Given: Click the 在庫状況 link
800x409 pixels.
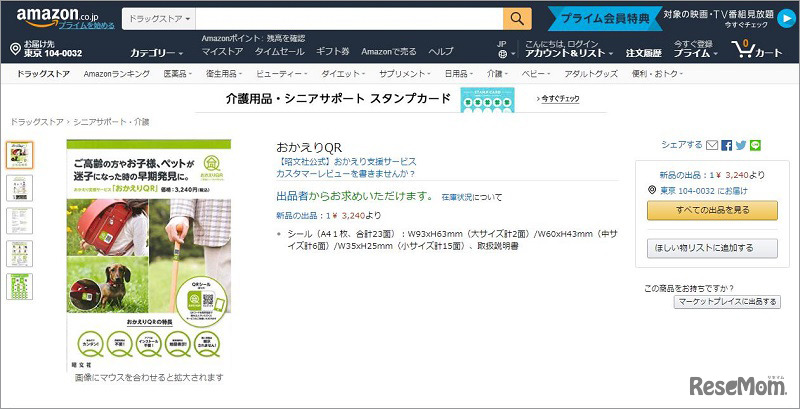Looking at the screenshot, I should [x=457, y=197].
